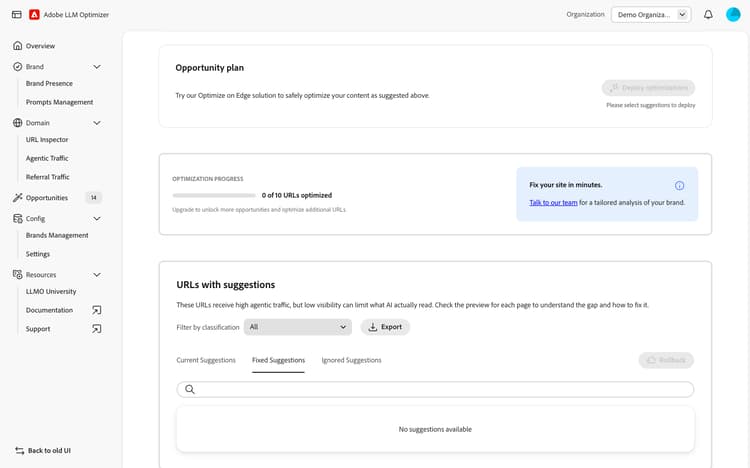The width and height of the screenshot is (750, 468).
Task: Collapse the Domain section
Action: point(97,123)
